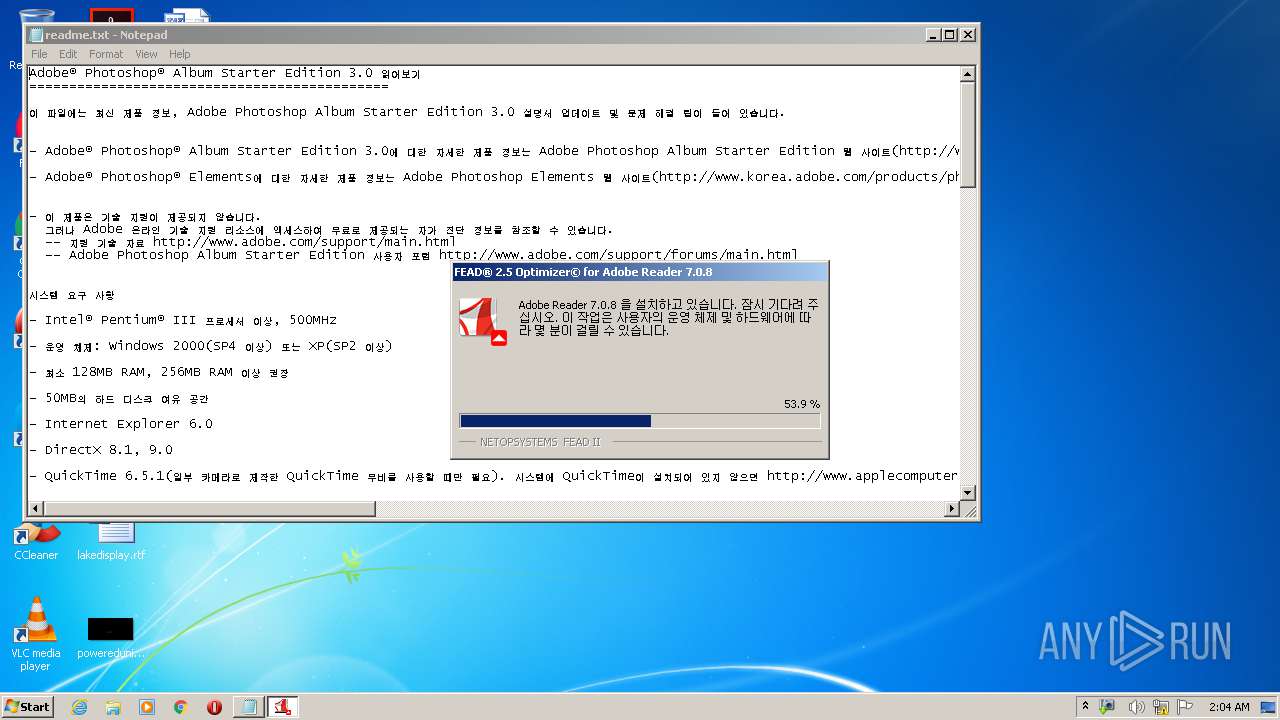1280x720 pixels.
Task: Click the Adobe Reader icon in the installer dialog
Action: coord(483,321)
